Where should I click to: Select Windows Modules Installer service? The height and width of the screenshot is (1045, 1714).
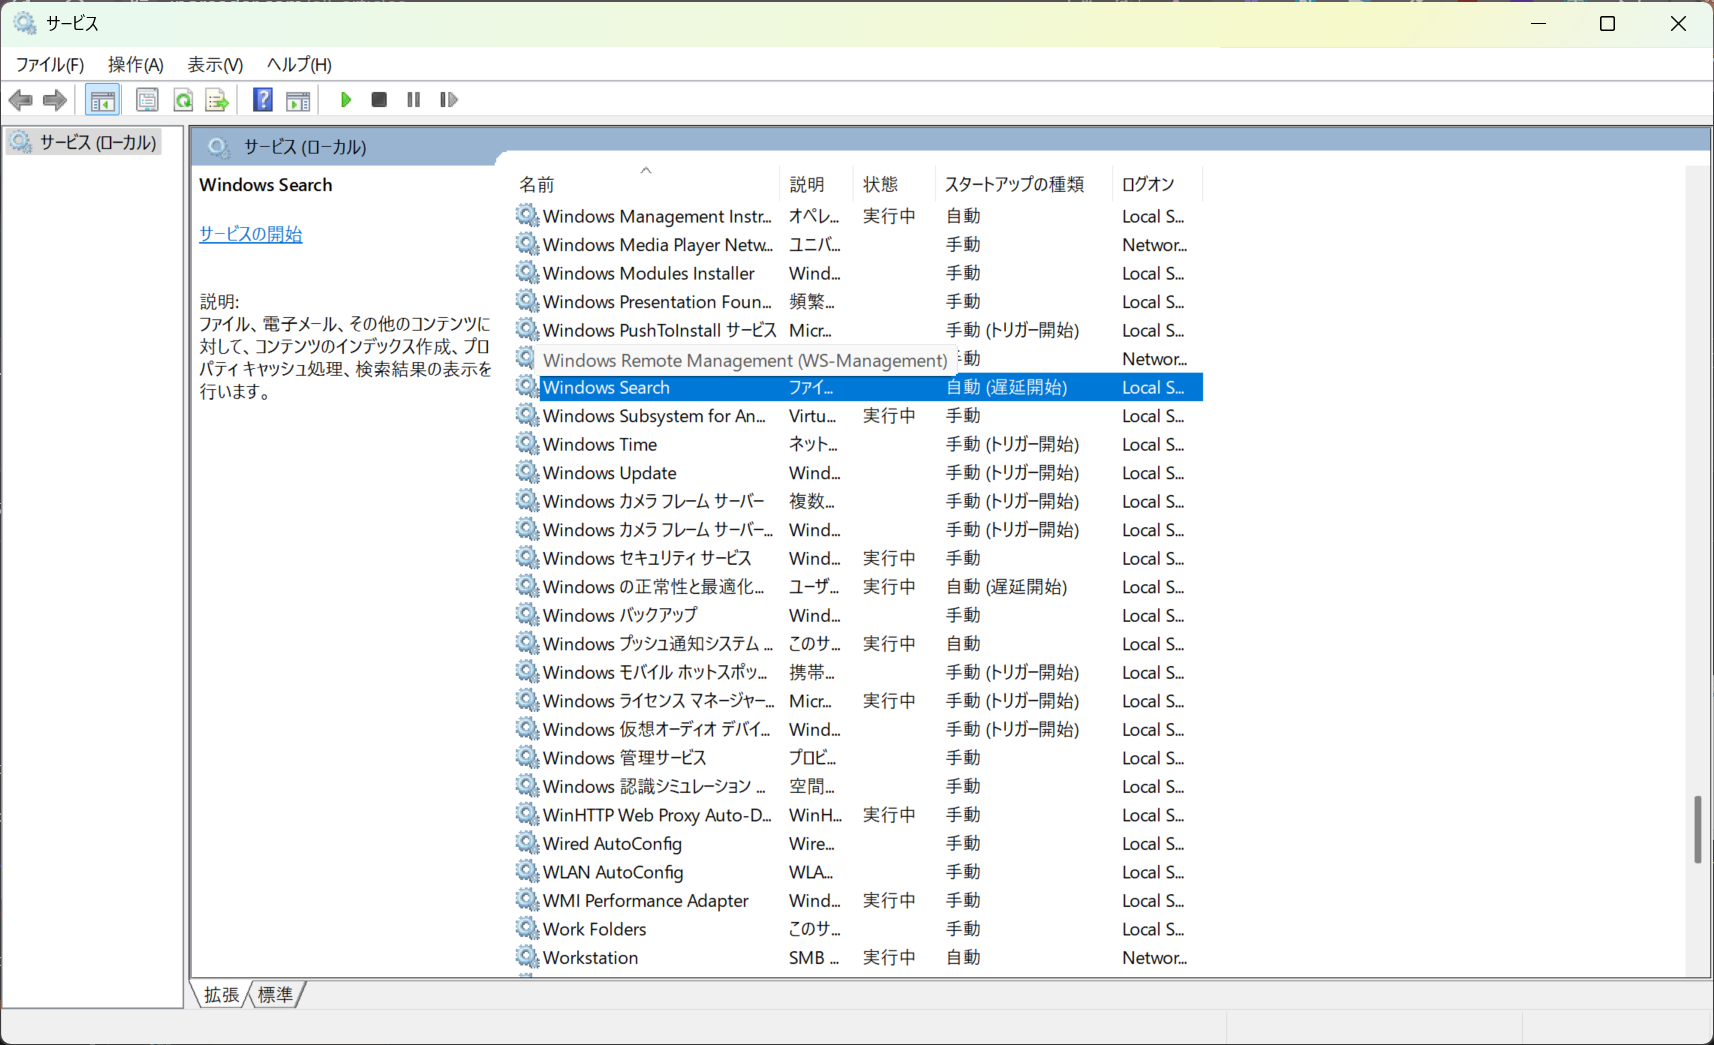click(858, 273)
